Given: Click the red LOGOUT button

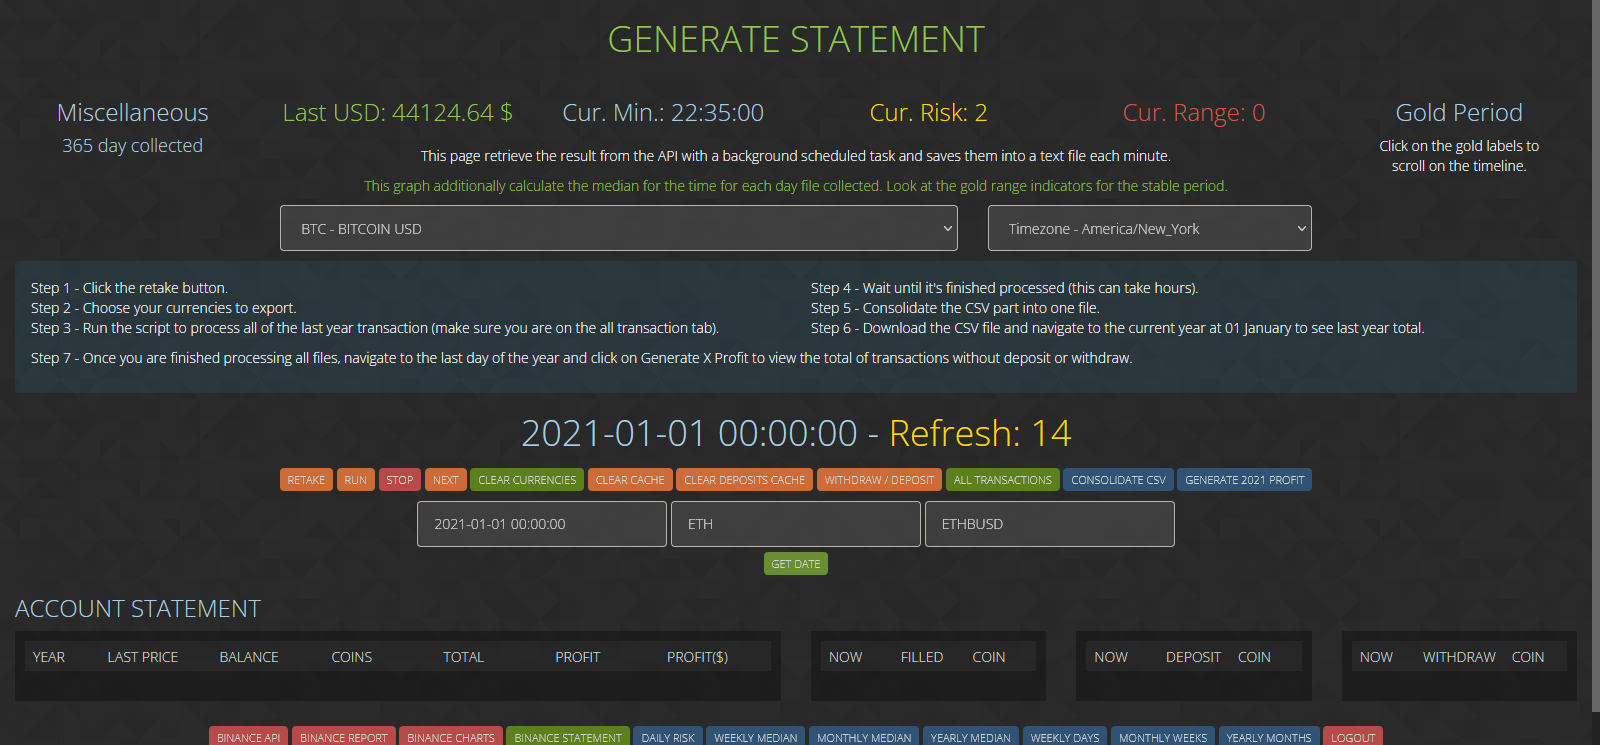Looking at the screenshot, I should pyautogui.click(x=1353, y=737).
